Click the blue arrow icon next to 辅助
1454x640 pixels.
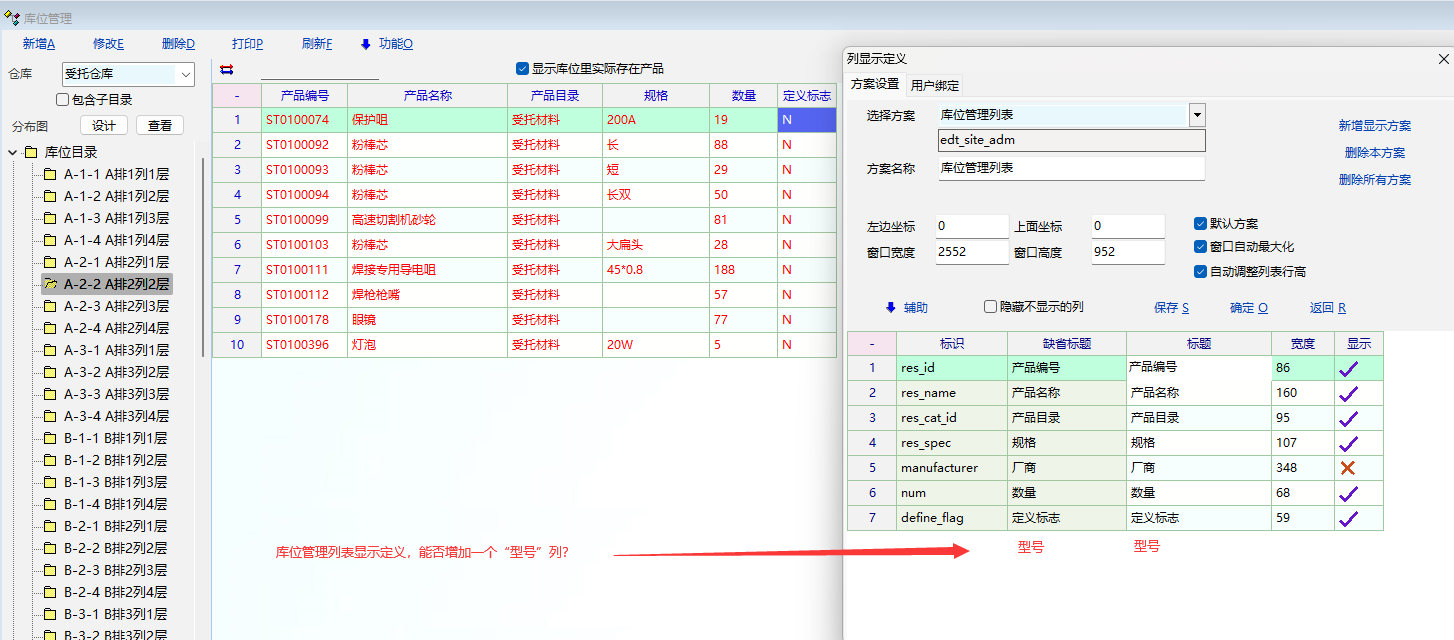click(x=890, y=308)
